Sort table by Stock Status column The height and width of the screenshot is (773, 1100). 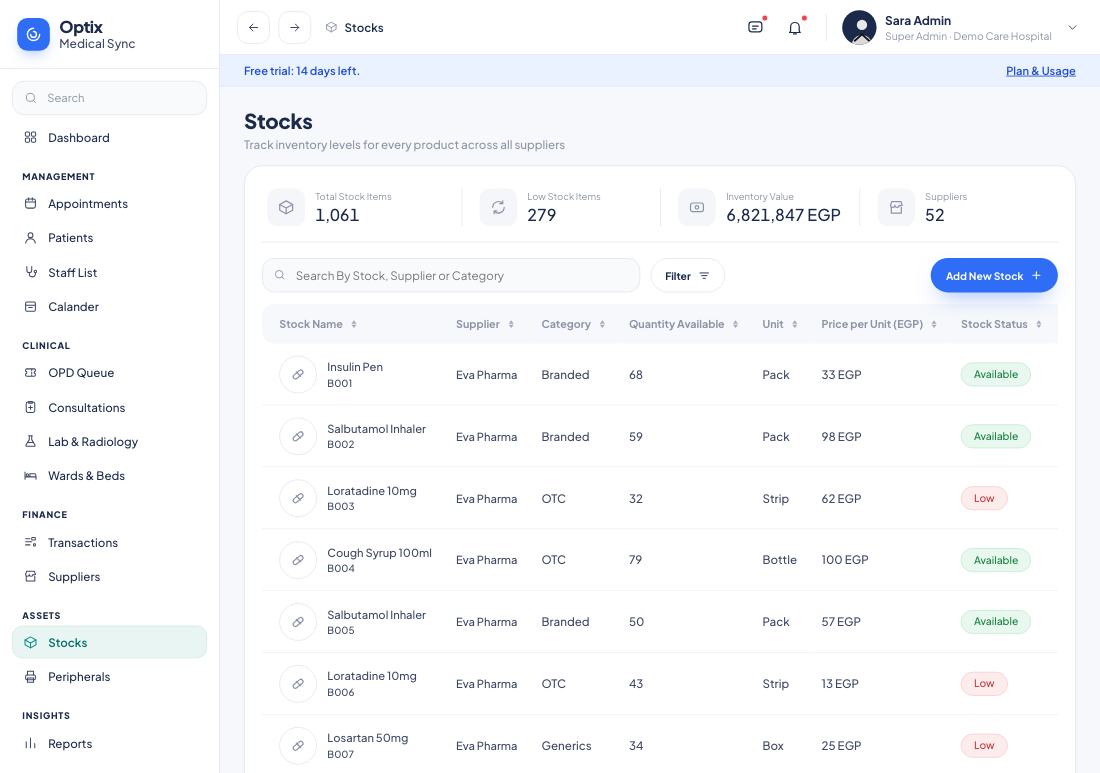[1038, 324]
